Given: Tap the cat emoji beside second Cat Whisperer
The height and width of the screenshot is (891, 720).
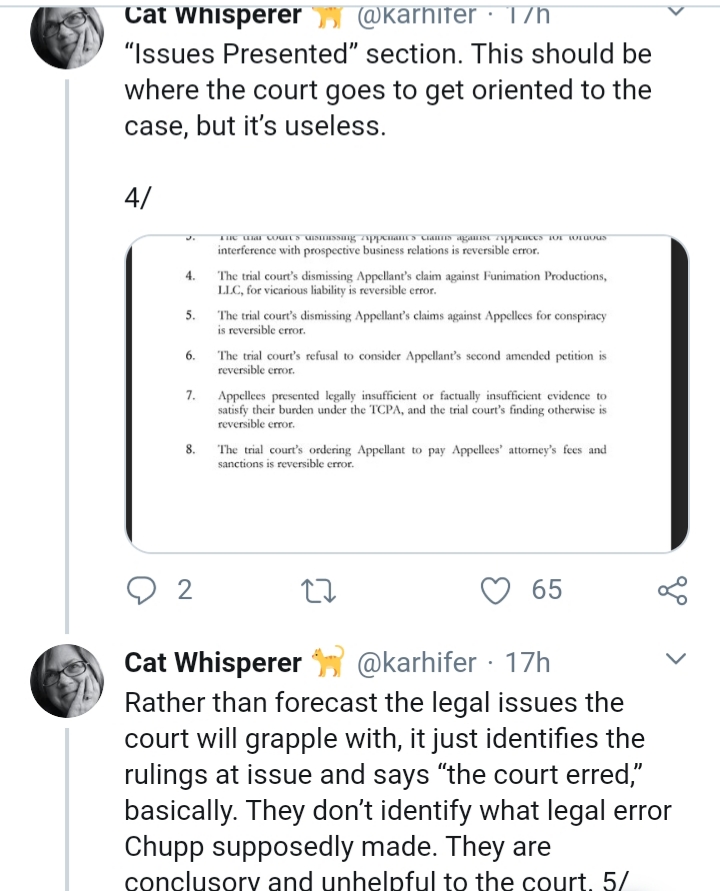Looking at the screenshot, I should tap(329, 661).
